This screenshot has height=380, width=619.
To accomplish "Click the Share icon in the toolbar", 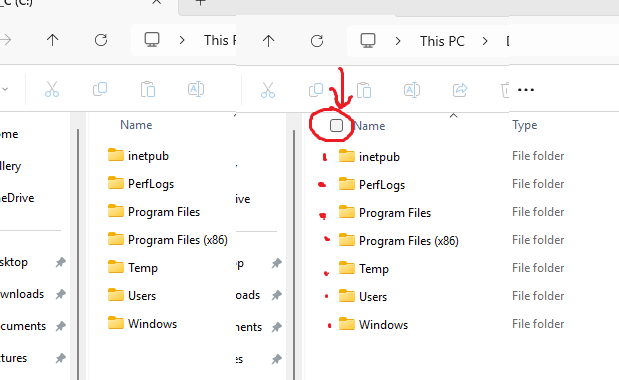I will (x=460, y=90).
